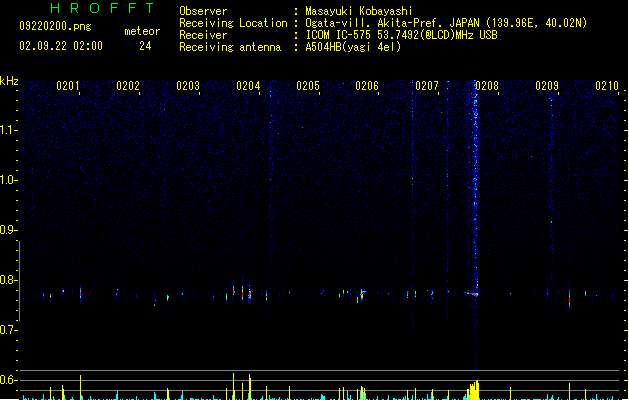Viewport: 629px width, 400px height.
Task: Click the 'meteor' count label
Action: tap(142, 31)
